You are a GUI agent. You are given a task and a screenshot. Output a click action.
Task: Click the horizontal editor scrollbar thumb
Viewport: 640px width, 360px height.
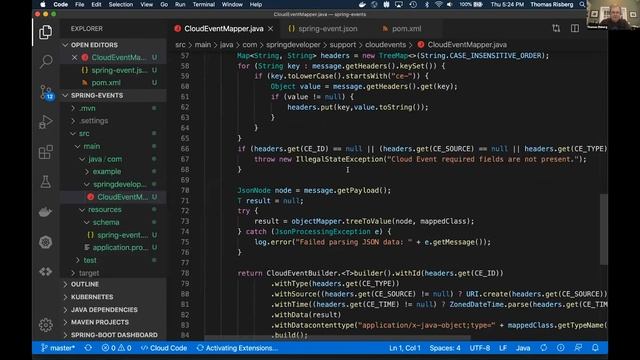click(x=337, y=338)
